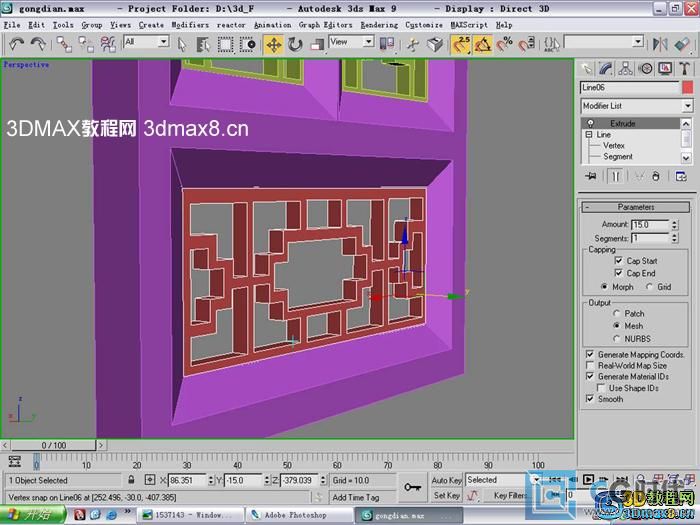Switch to the Motion command panel
Viewport: 700px width, 525px height.
click(645, 68)
